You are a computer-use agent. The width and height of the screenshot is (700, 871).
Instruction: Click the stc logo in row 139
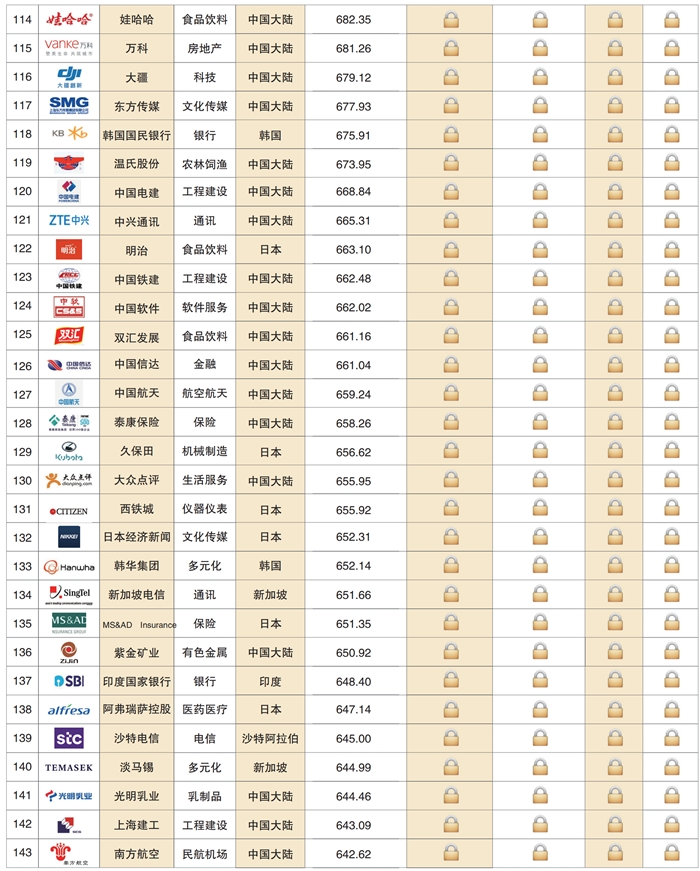[x=69, y=738]
